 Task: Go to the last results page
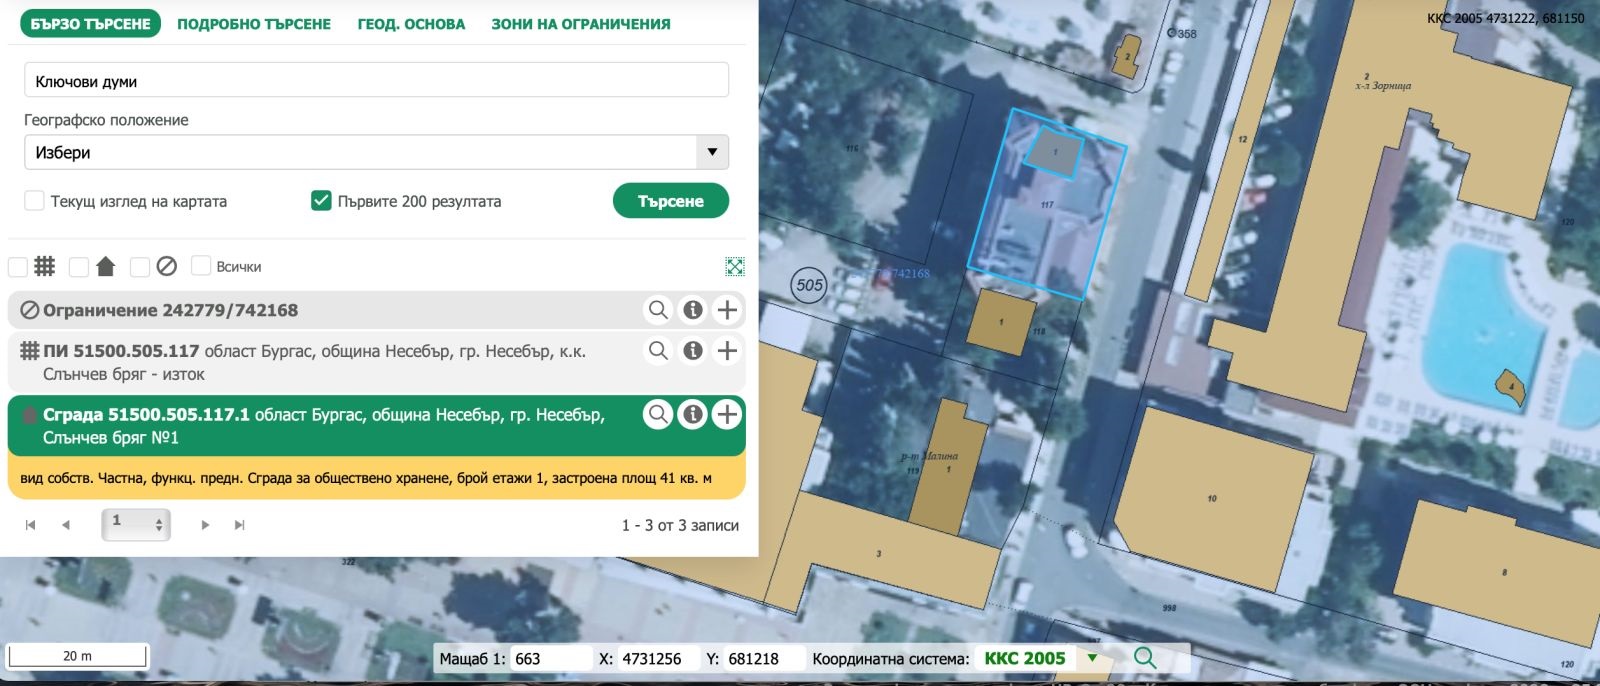click(x=240, y=525)
